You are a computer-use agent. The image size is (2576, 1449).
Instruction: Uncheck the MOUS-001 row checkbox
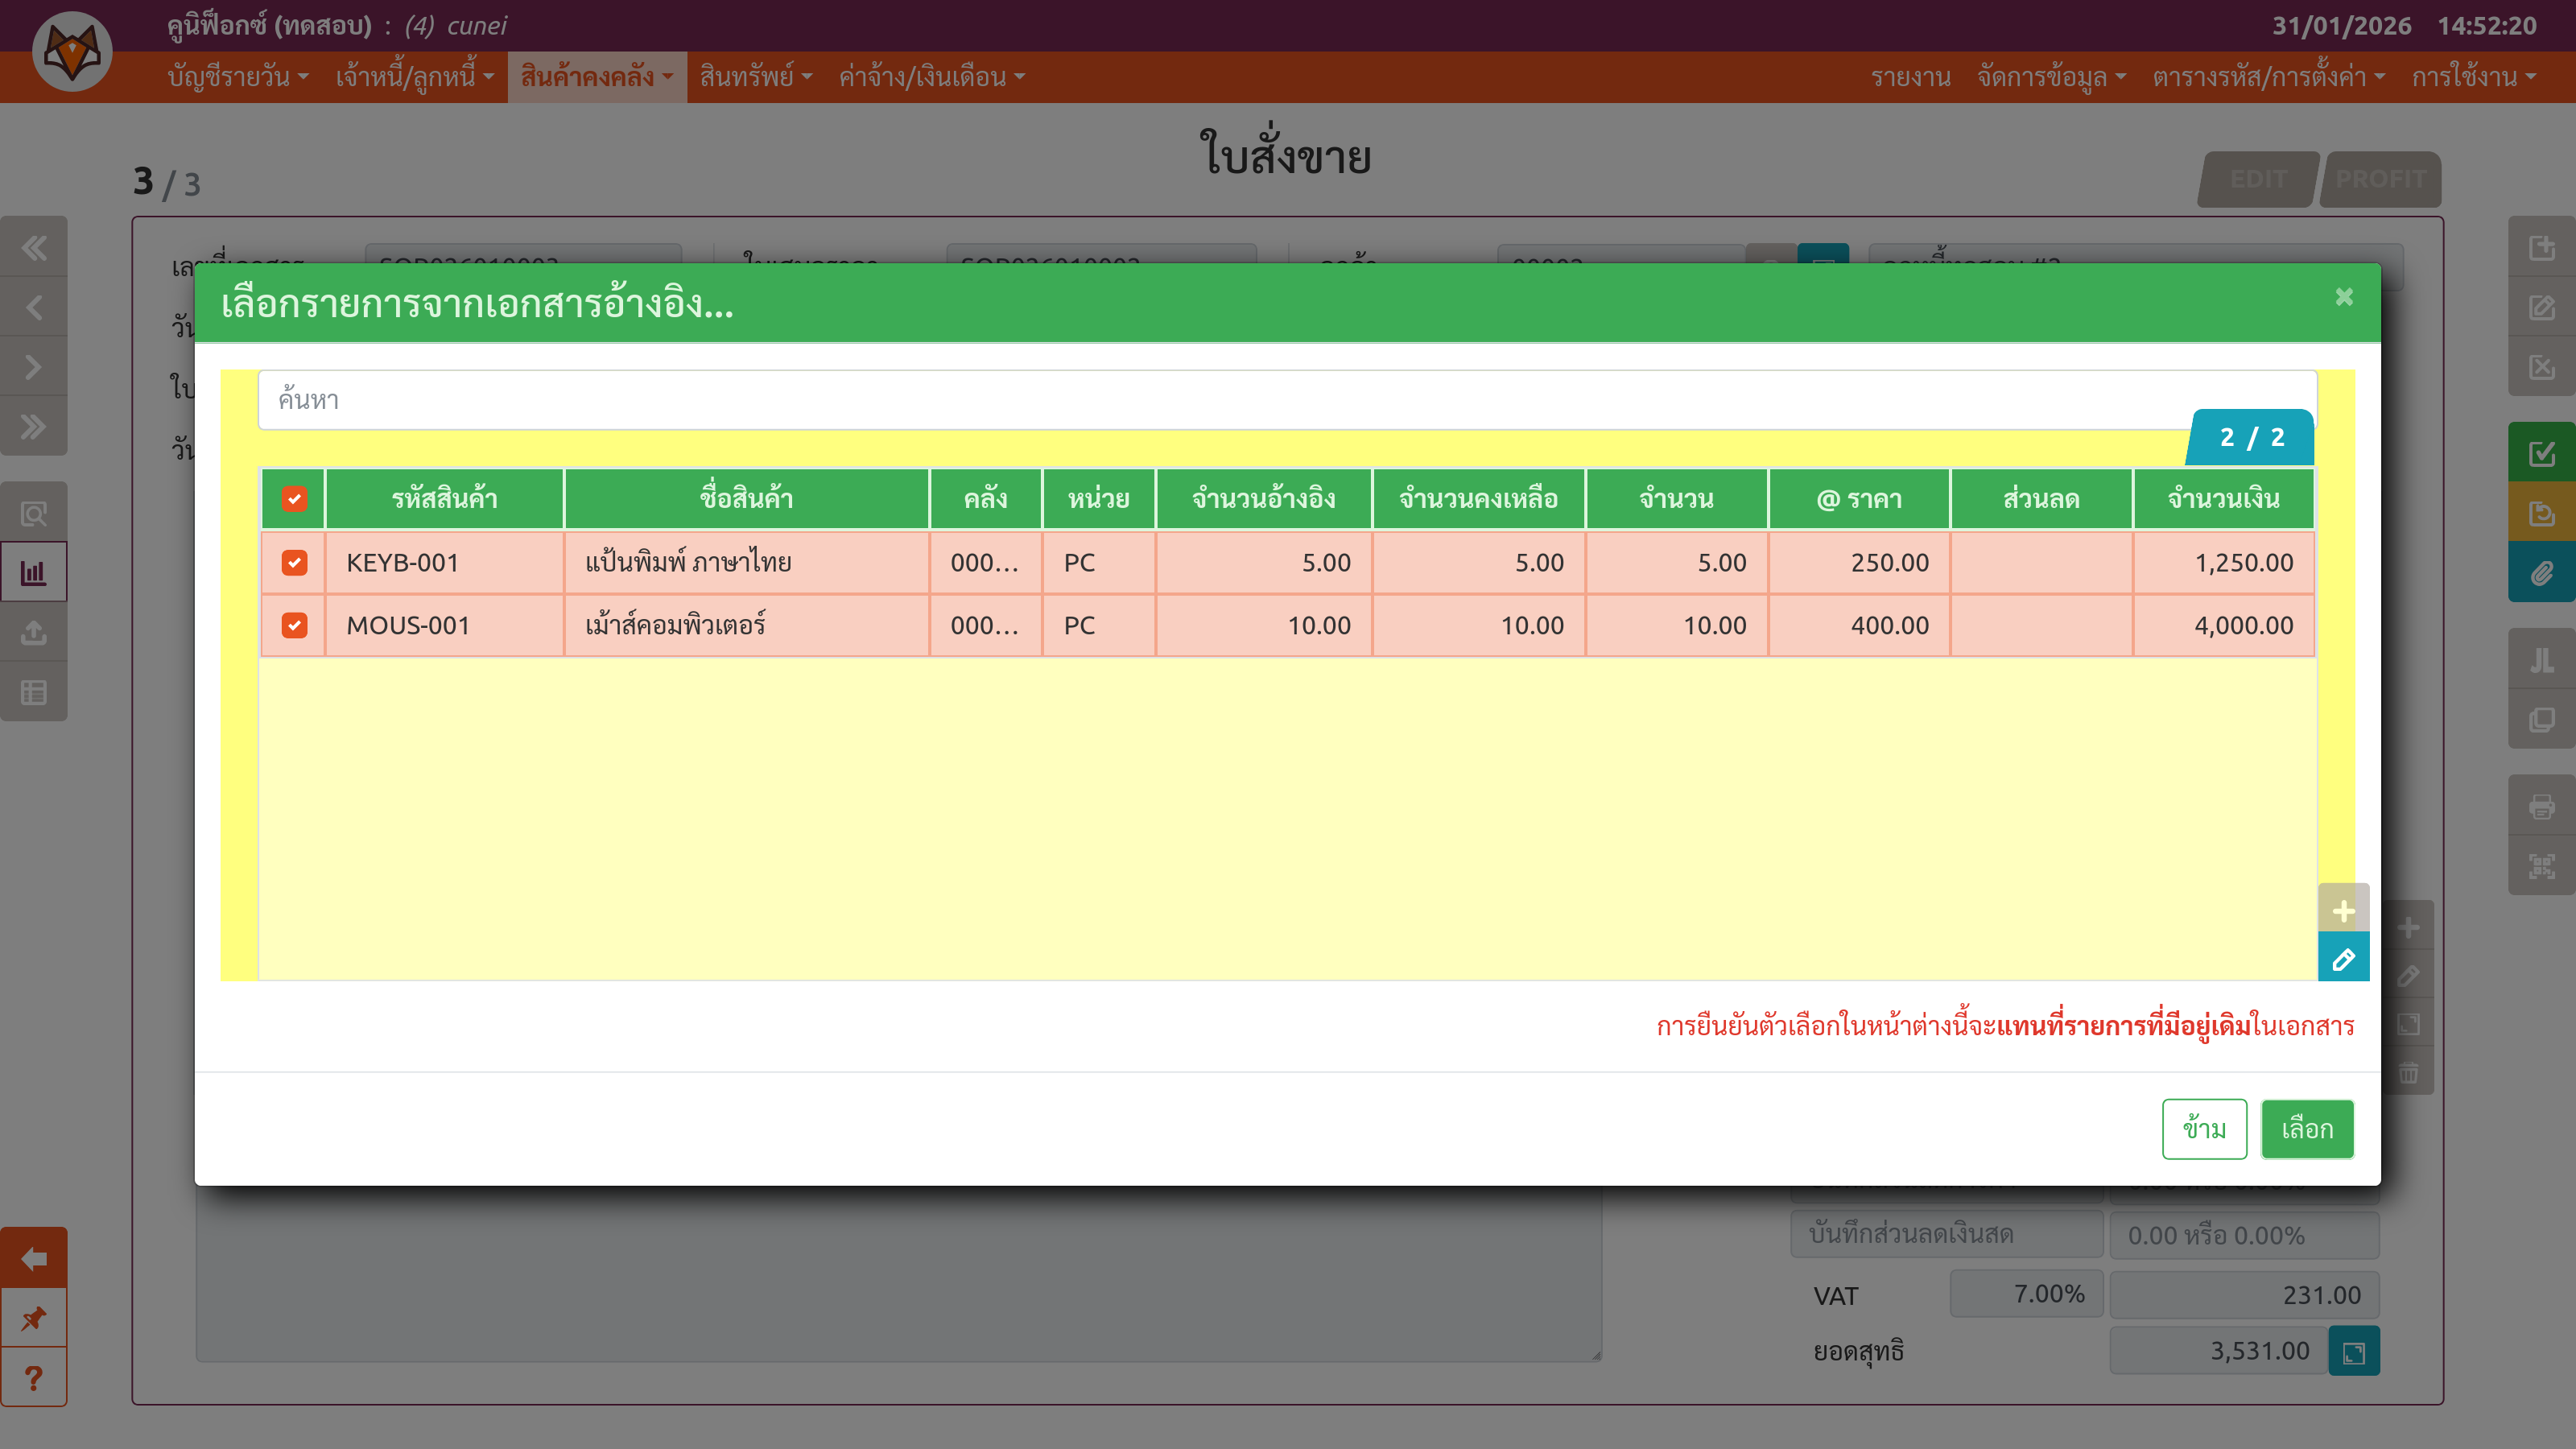click(294, 626)
